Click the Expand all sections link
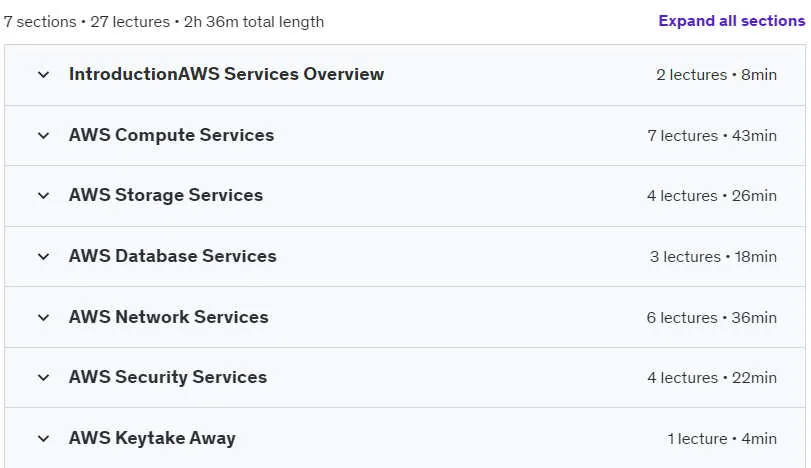The height and width of the screenshot is (468, 811). [x=731, y=21]
